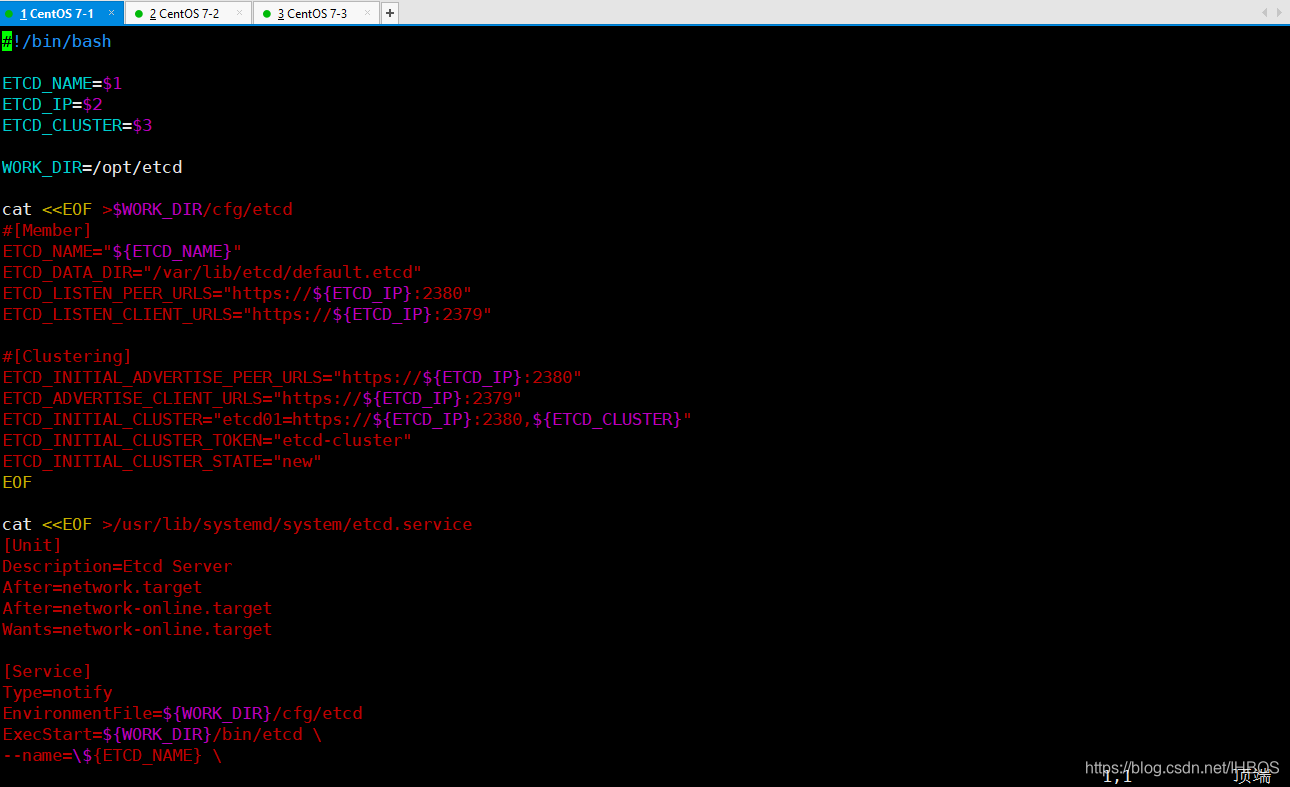Click the After=network.target line
The height and width of the screenshot is (787, 1290).
pos(102,587)
